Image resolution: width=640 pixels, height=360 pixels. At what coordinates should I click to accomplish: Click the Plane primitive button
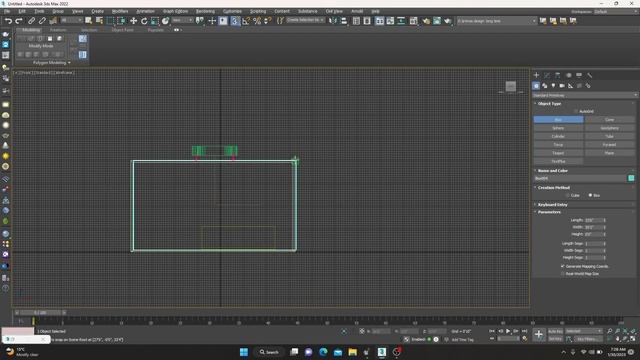pyautogui.click(x=609, y=153)
